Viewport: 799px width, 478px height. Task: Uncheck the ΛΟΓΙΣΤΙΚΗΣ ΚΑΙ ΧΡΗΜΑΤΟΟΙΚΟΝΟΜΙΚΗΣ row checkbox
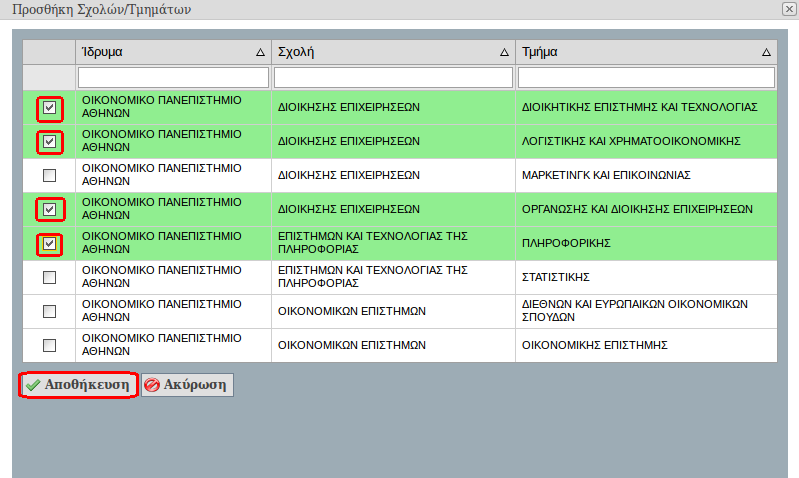pos(49,142)
